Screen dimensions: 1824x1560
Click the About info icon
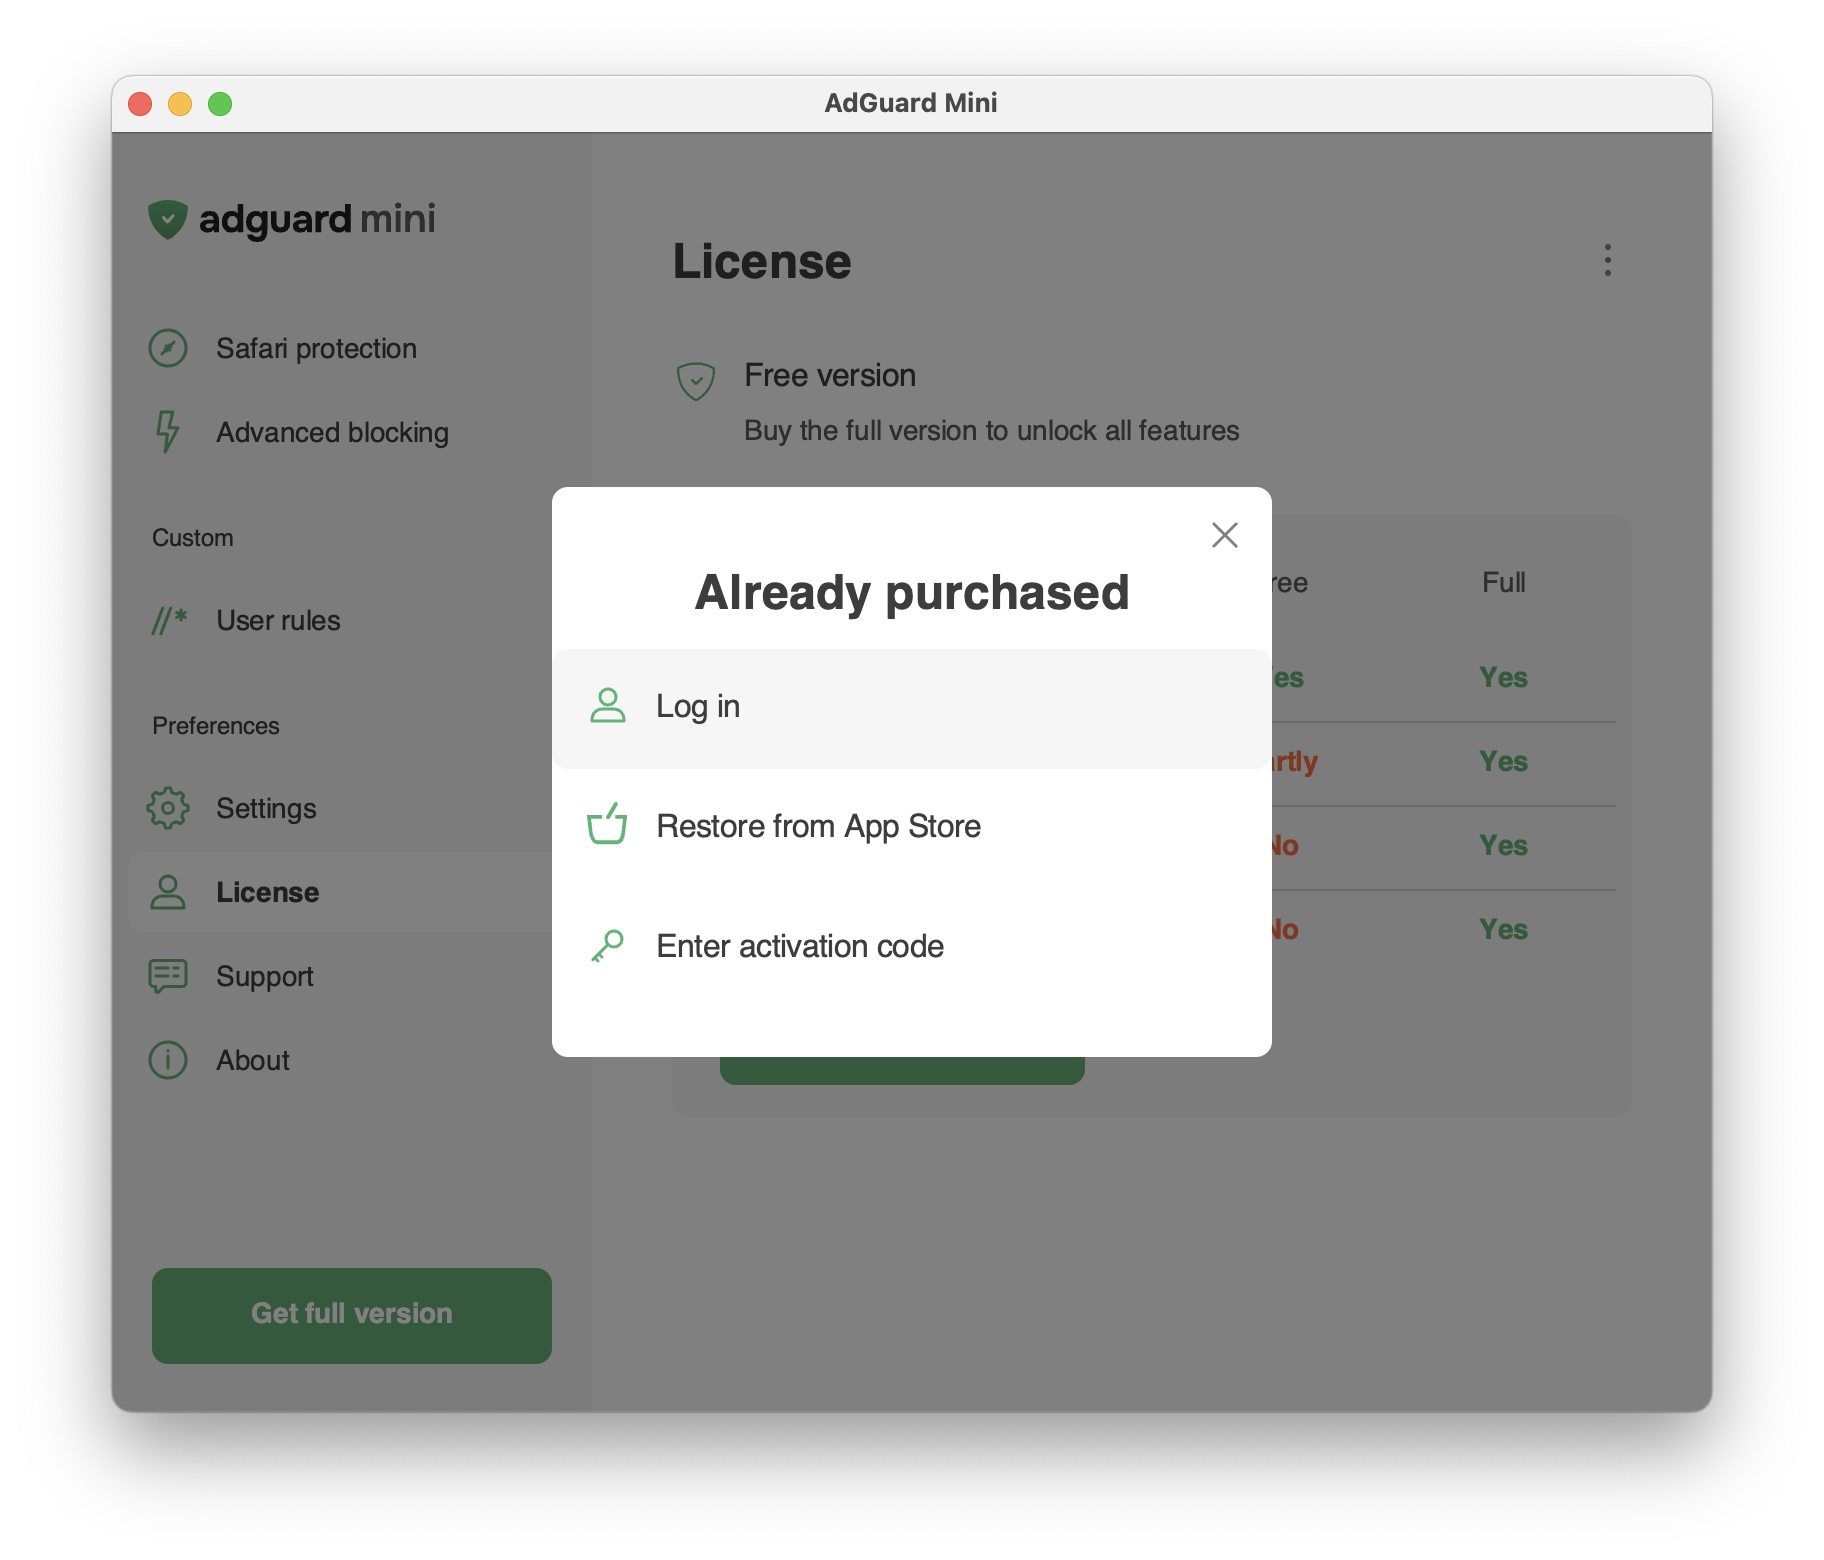[168, 1060]
